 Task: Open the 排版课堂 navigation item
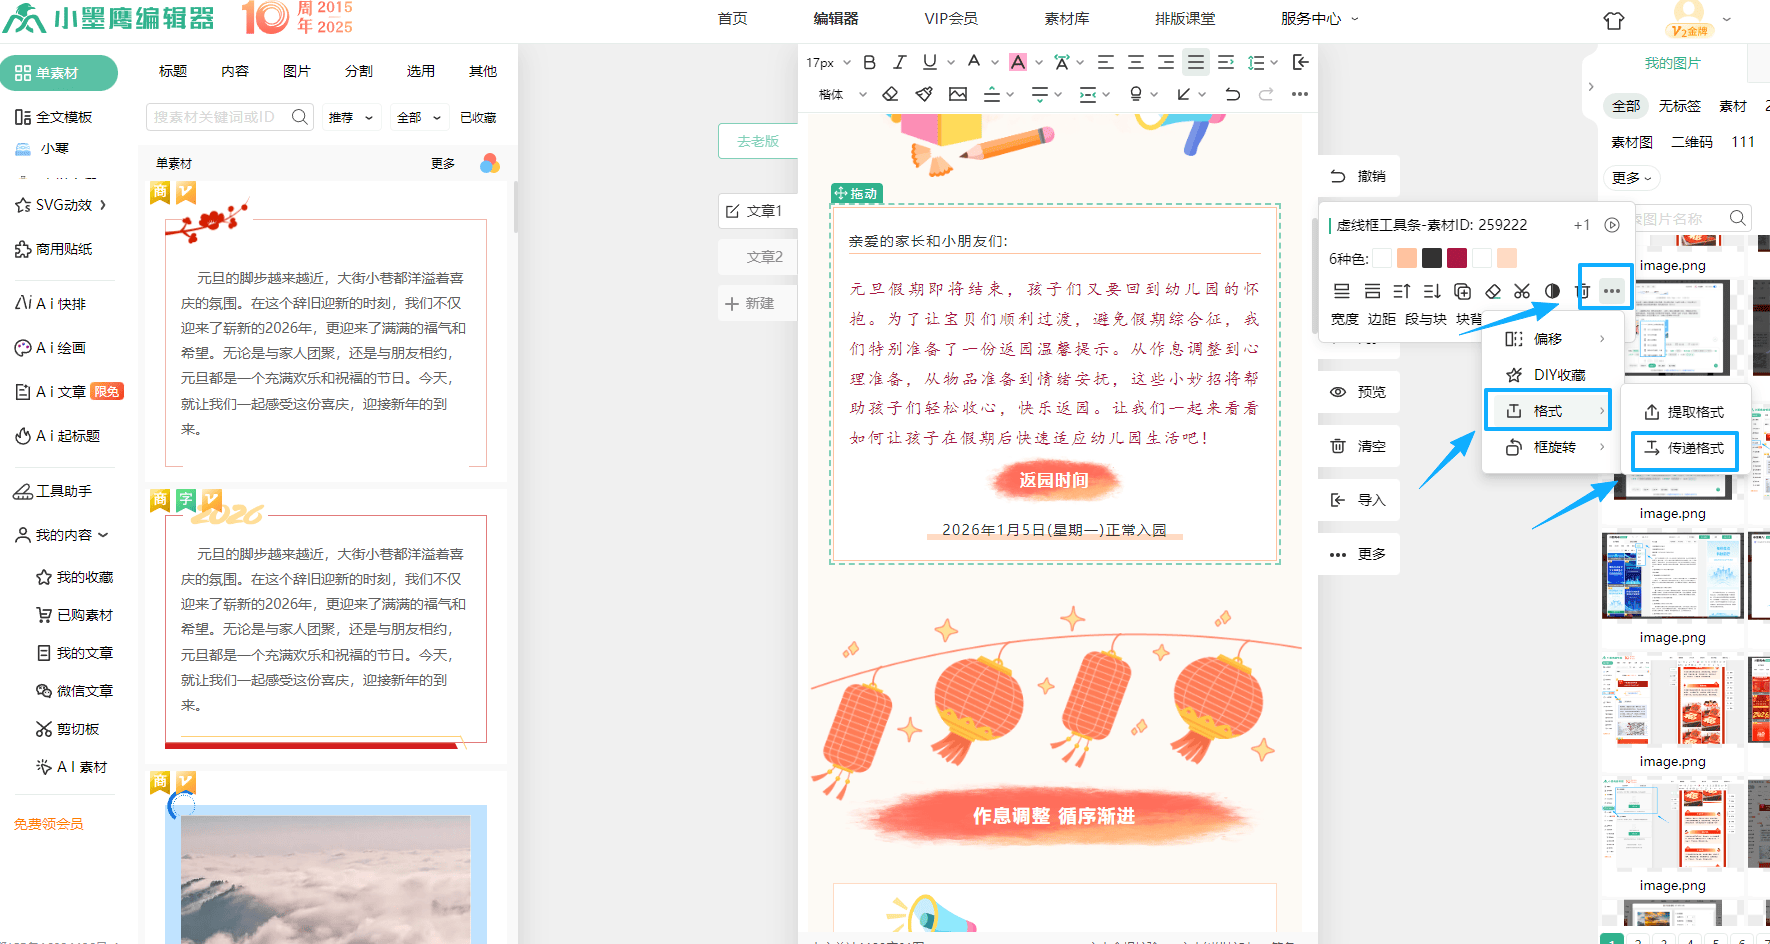tap(1185, 18)
